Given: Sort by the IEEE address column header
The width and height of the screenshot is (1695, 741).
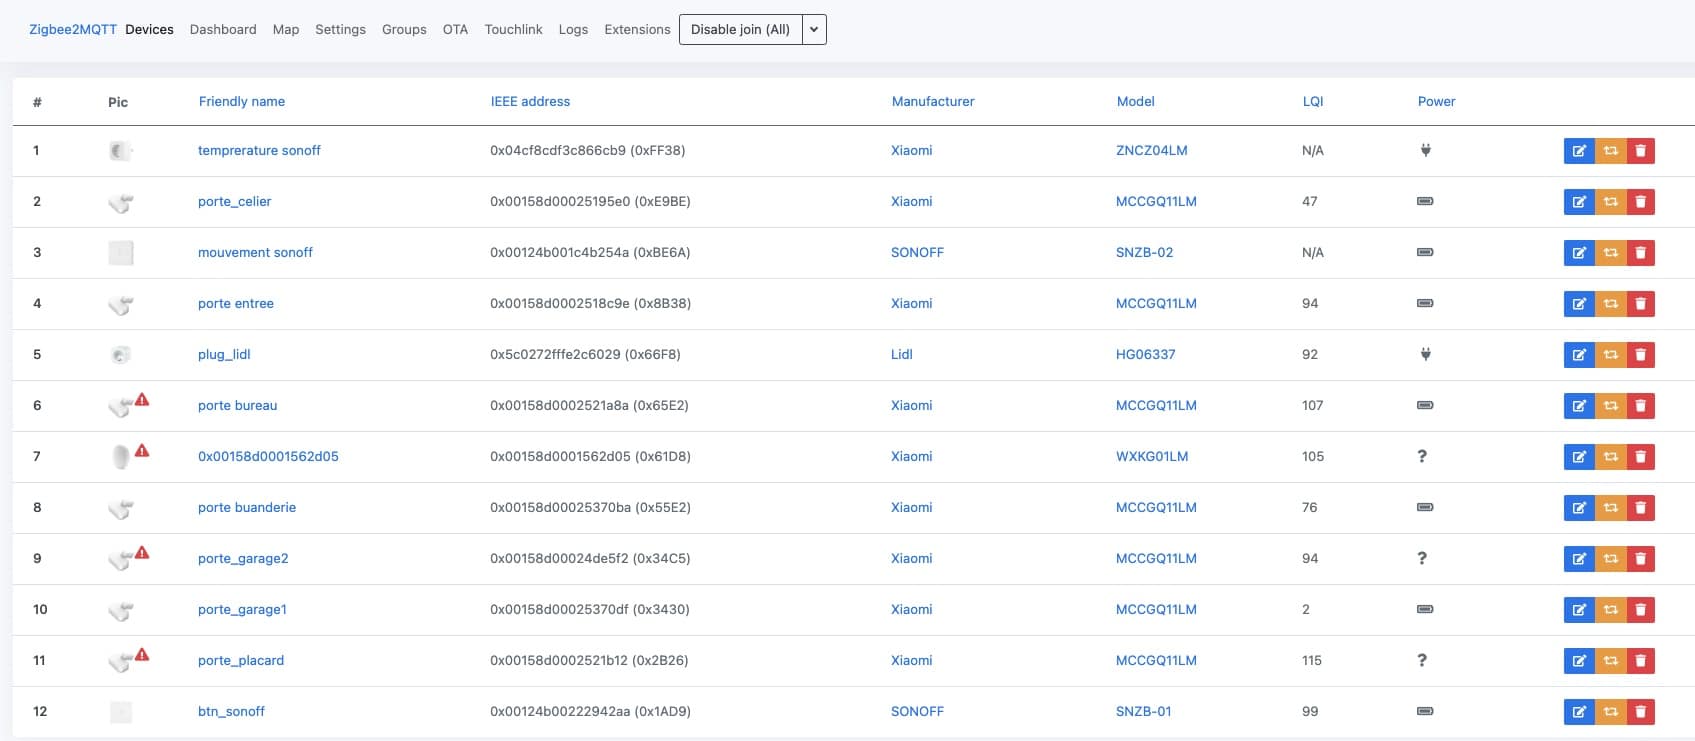Looking at the screenshot, I should [x=530, y=101].
